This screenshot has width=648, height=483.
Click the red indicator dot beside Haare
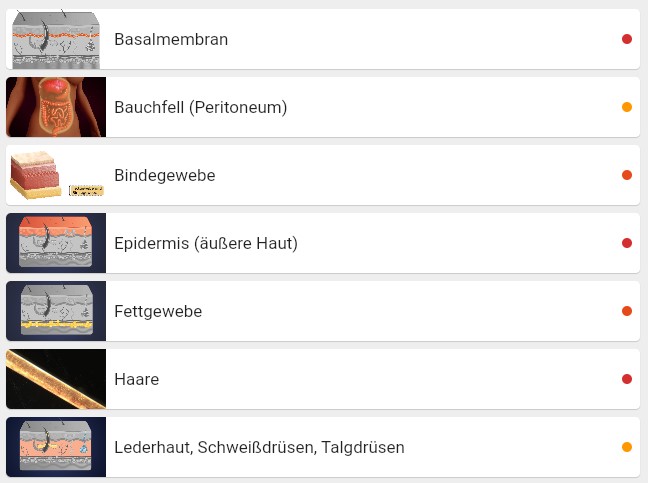[627, 379]
